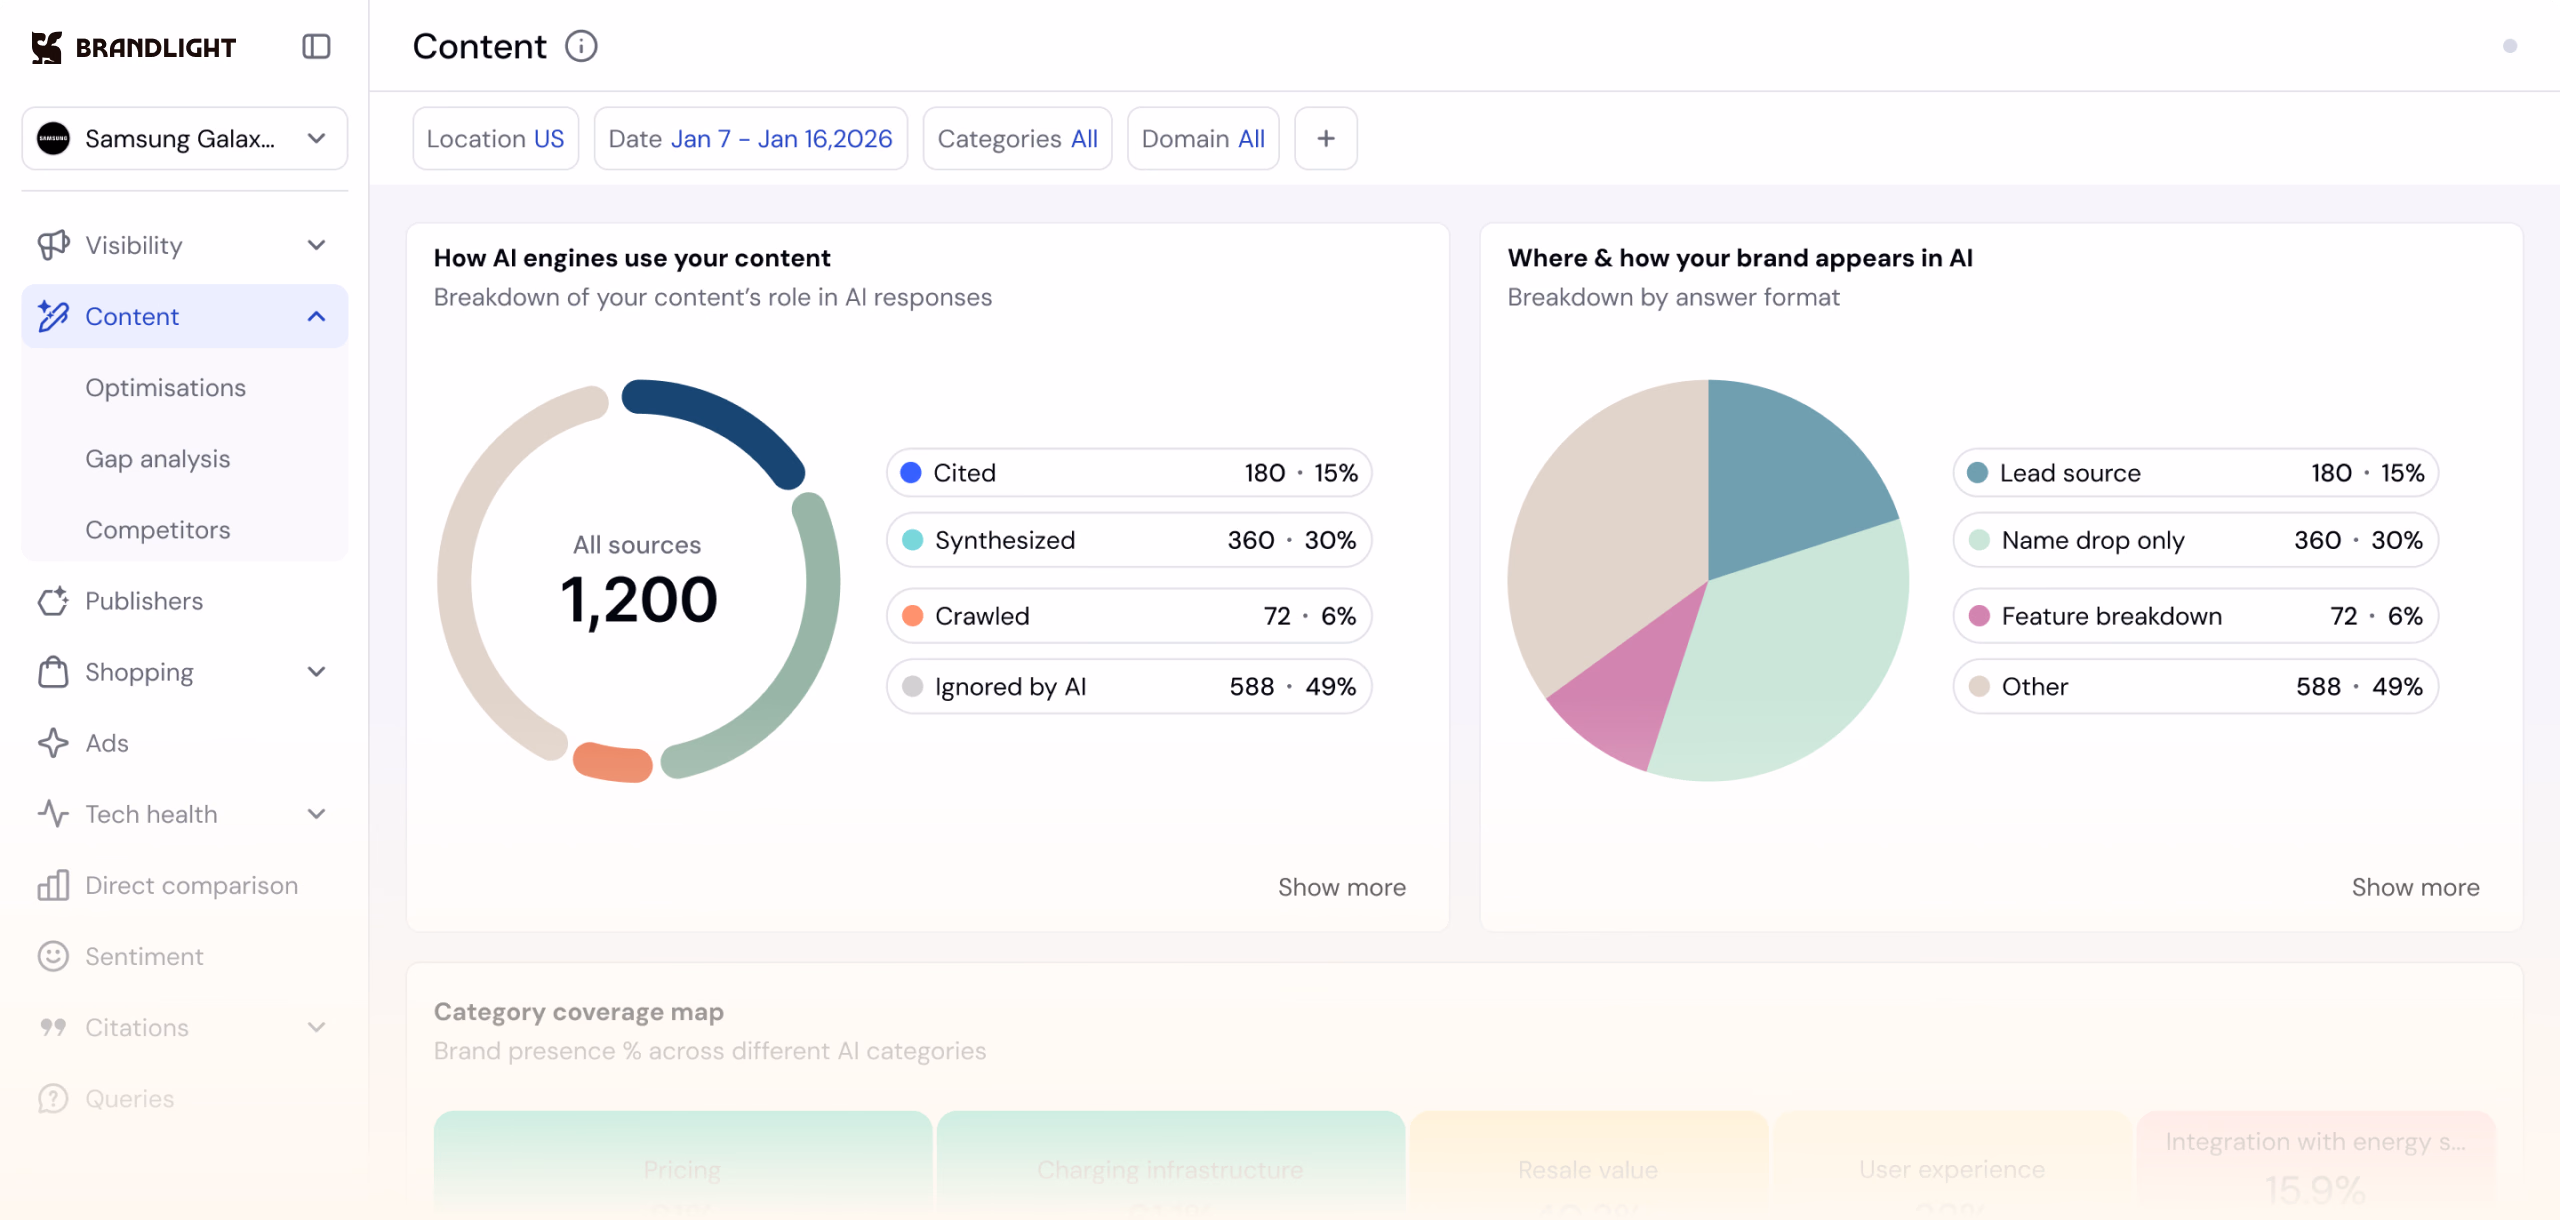Screen dimensions: 2560x1220
Task: Open the Competitors submenu item
Action: pos(158,530)
